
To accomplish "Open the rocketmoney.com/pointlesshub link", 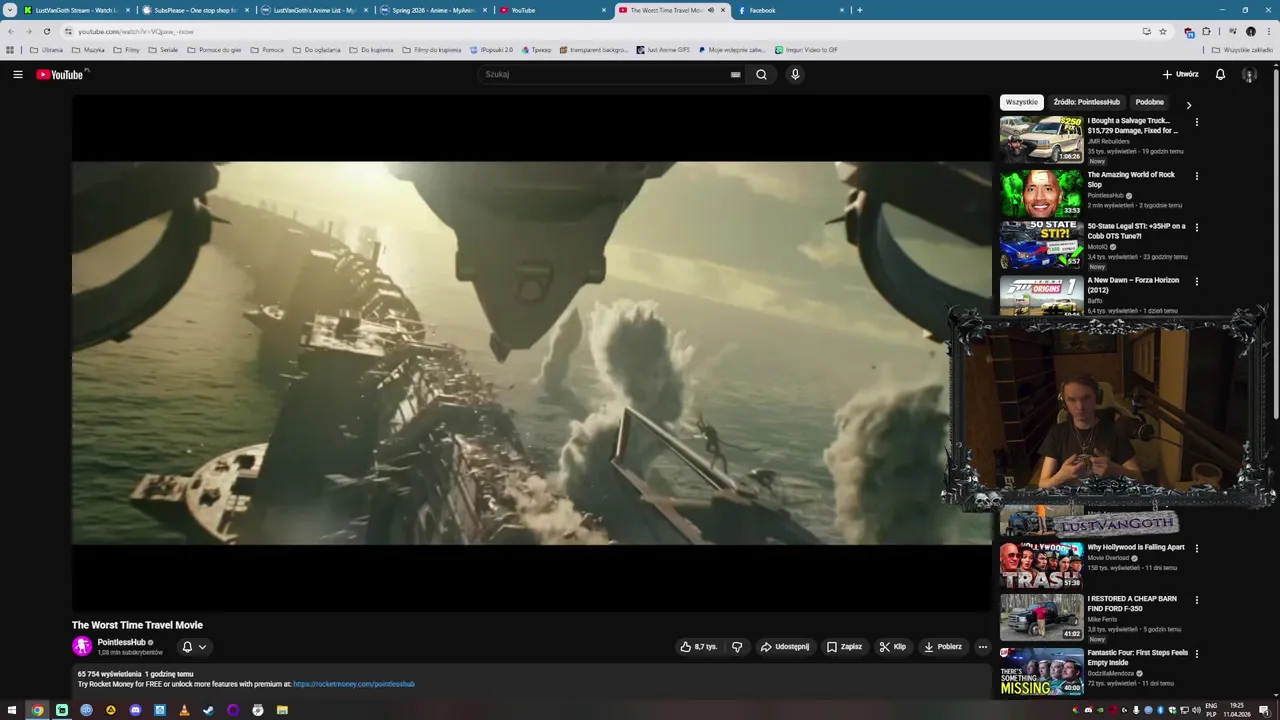I will point(354,684).
